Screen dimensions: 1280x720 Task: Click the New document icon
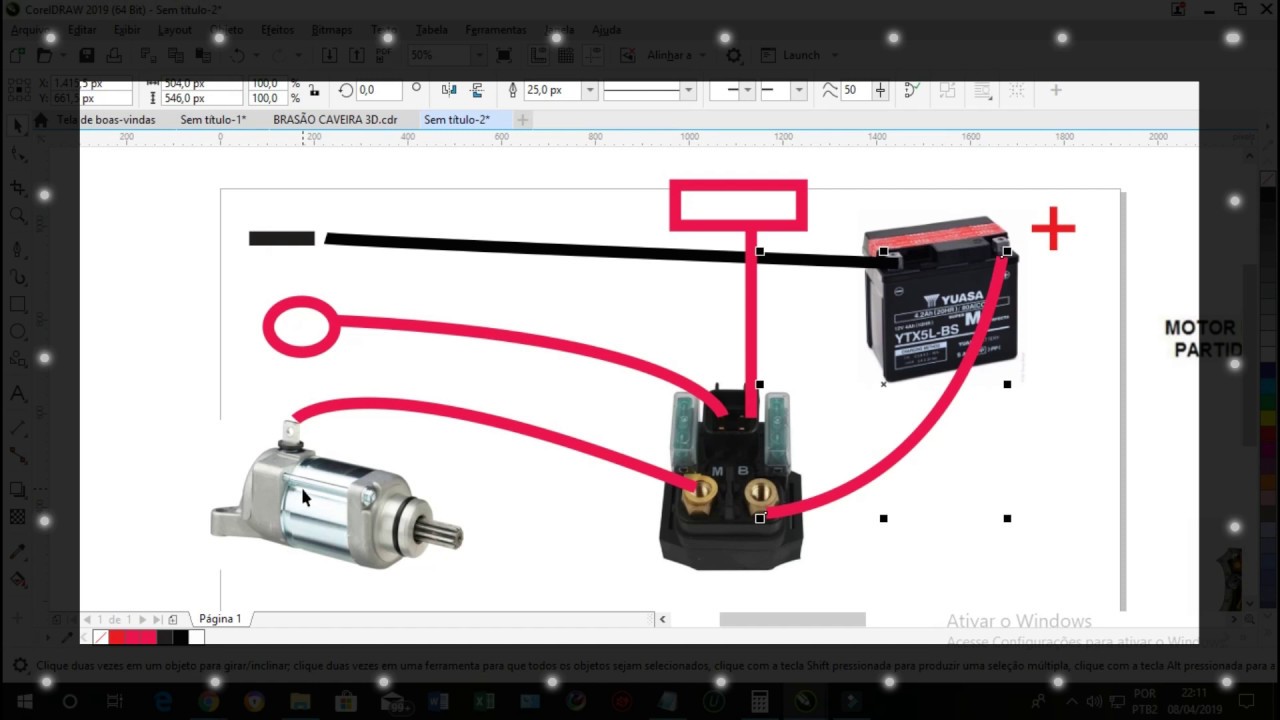[x=18, y=55]
